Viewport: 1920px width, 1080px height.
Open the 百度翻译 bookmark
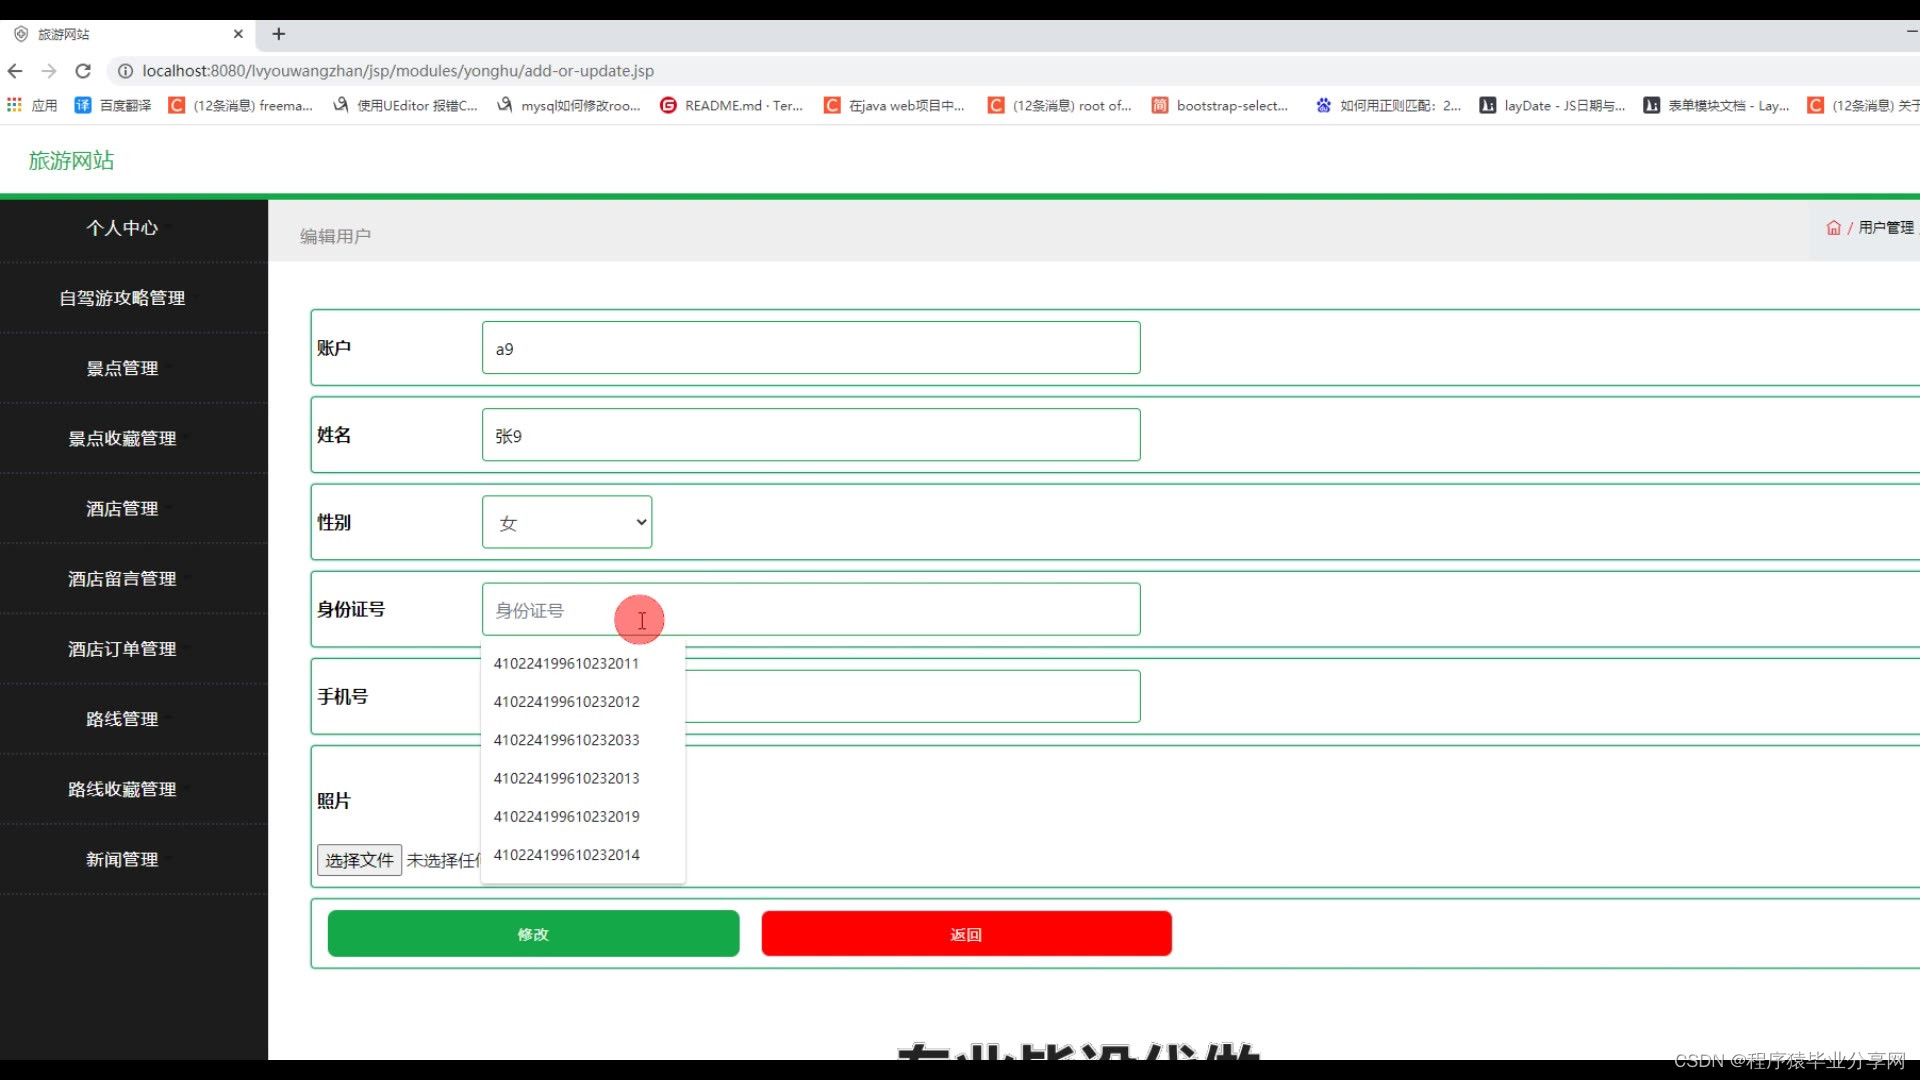tap(113, 105)
